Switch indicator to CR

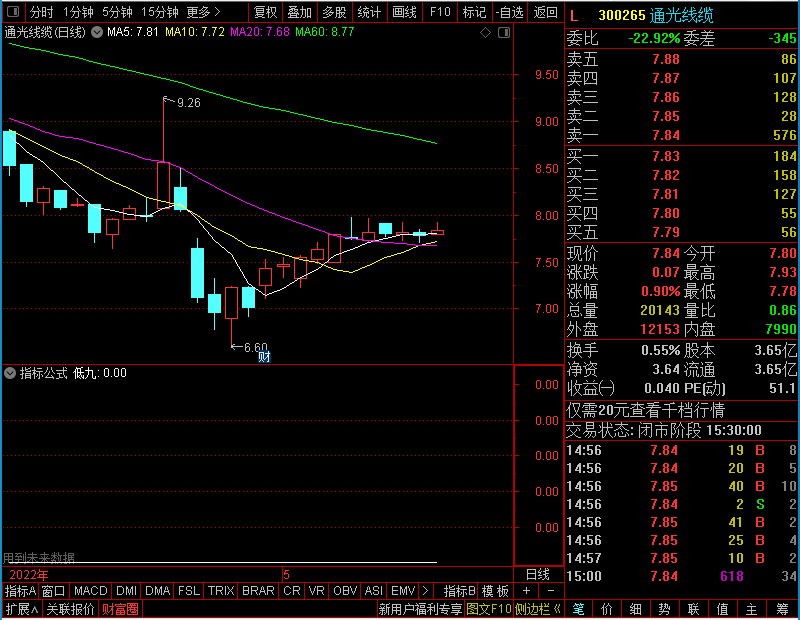point(291,591)
